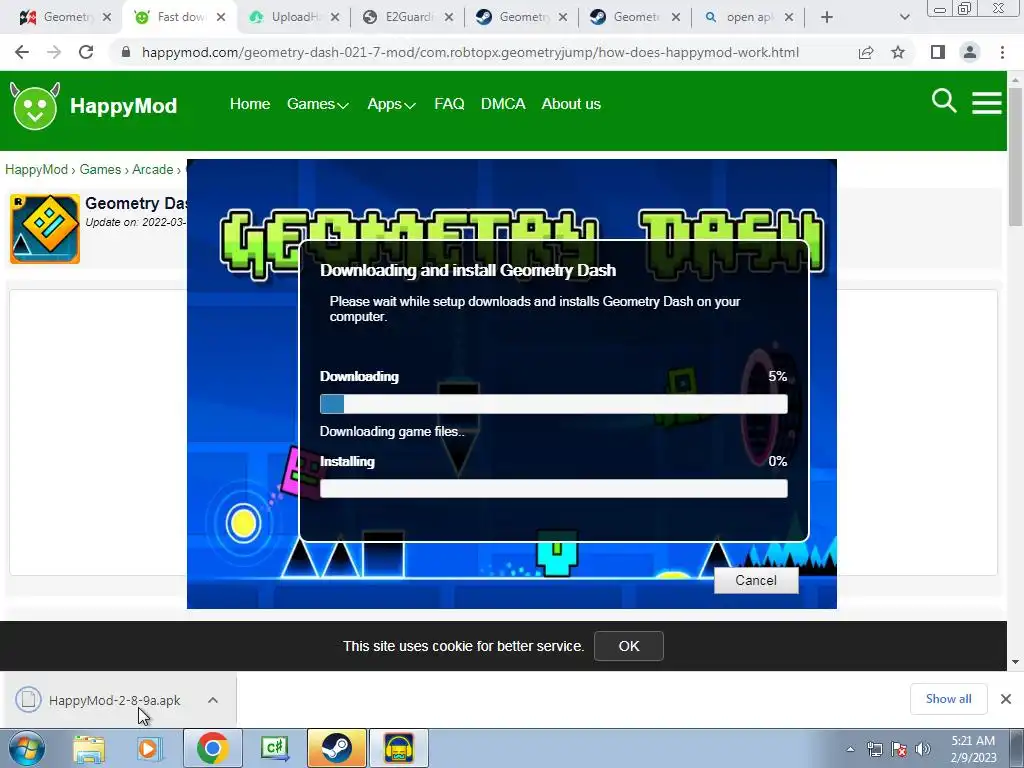The image size is (1024, 768).
Task: Bookmark this page with the star icon
Action: (x=898, y=52)
